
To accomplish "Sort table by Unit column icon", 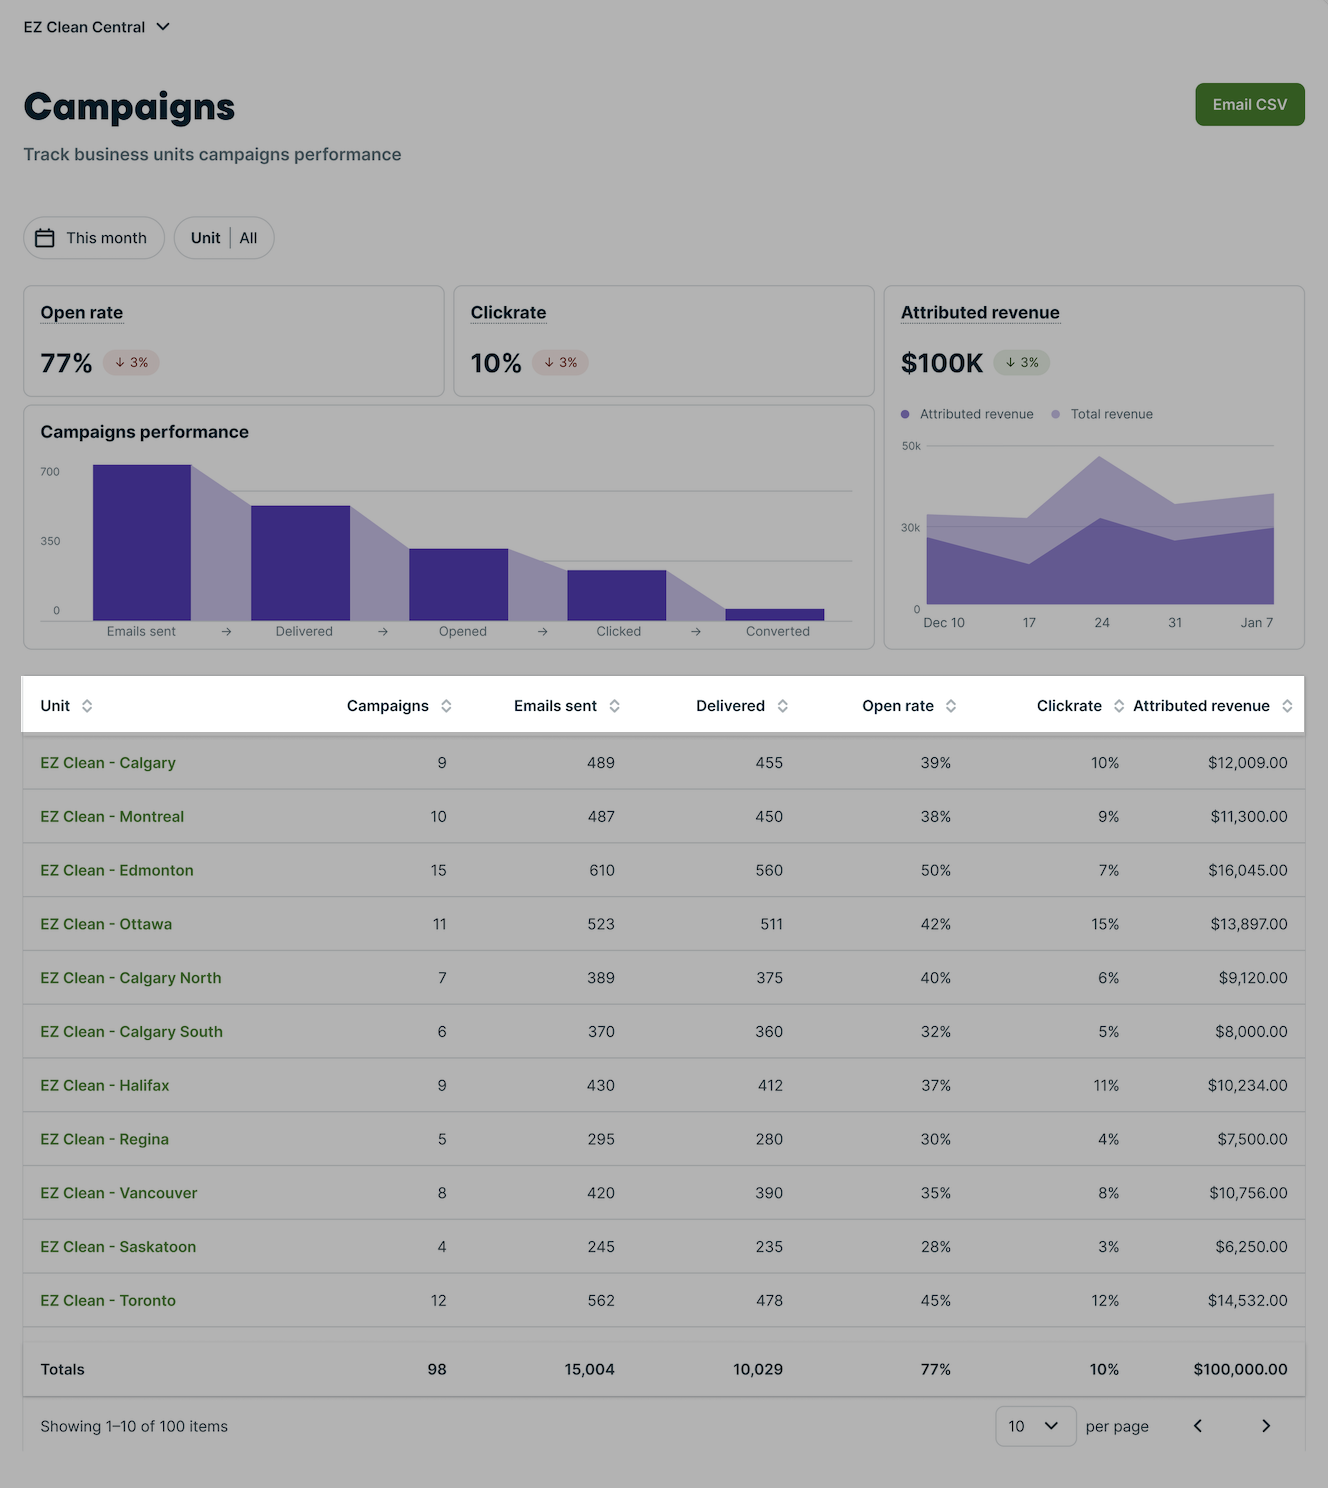I will (x=87, y=706).
